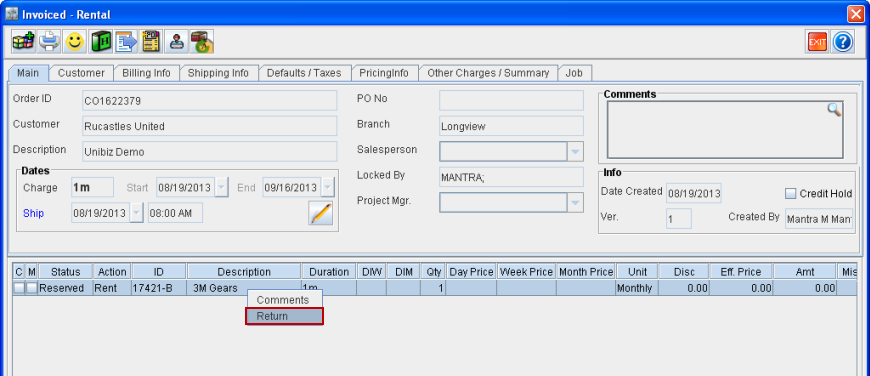
Task: Choose Comments from the context menu
Action: pos(284,300)
